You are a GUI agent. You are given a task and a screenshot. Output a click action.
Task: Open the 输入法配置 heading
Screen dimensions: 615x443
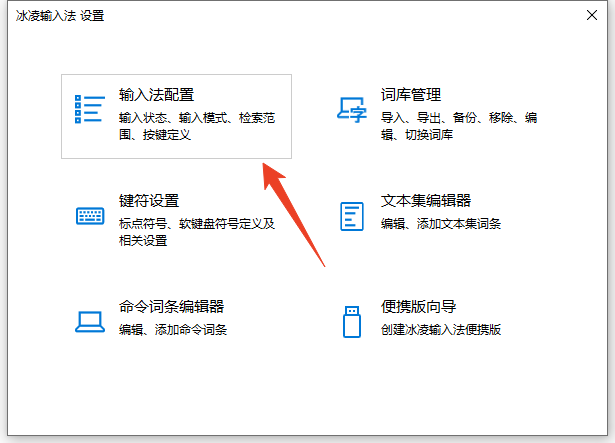coord(156,95)
